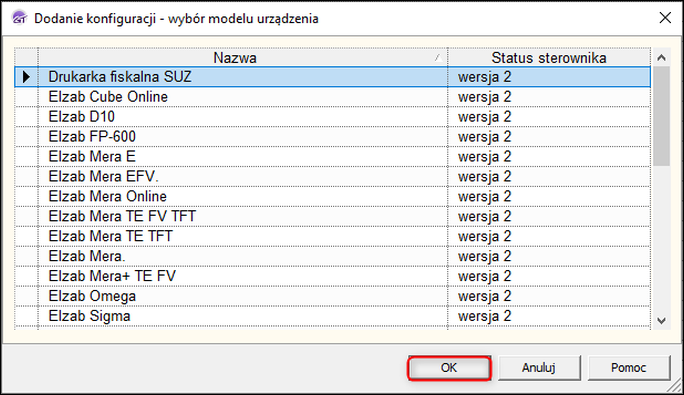This screenshot has width=684, height=395.
Task: Select the Elzab Mera Online row
Action: point(332,196)
